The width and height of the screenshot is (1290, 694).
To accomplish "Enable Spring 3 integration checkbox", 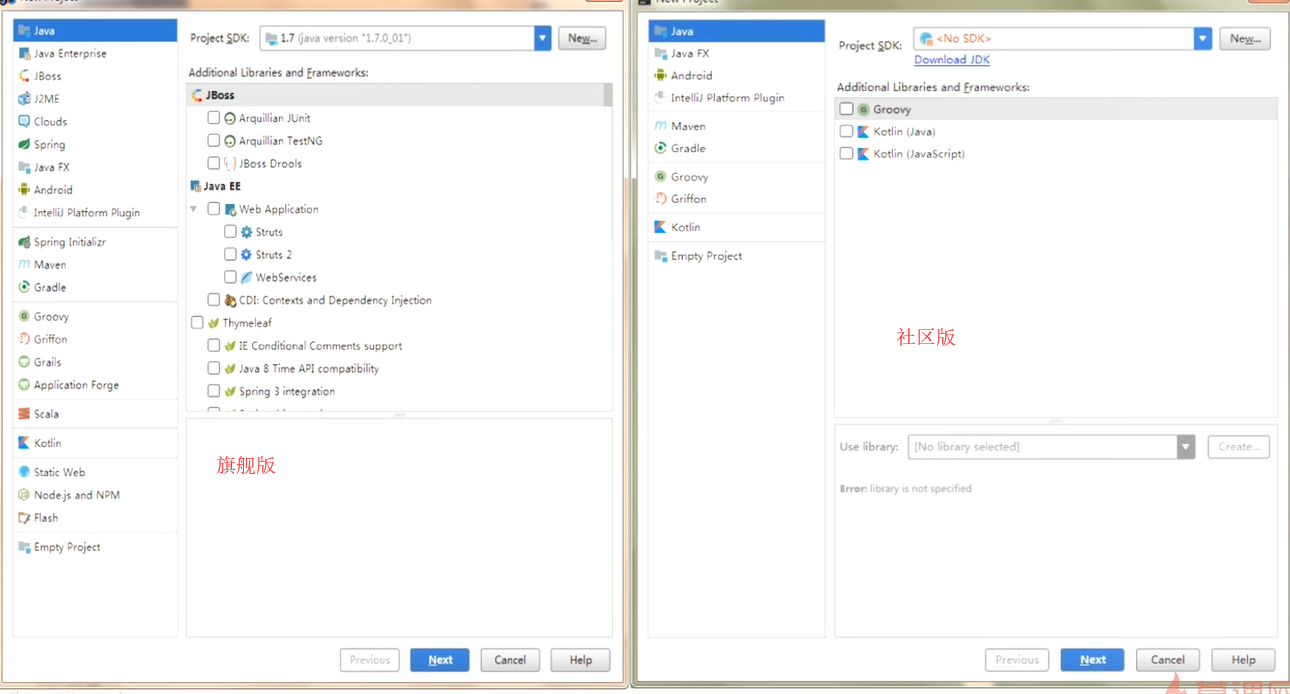I will (x=214, y=392).
